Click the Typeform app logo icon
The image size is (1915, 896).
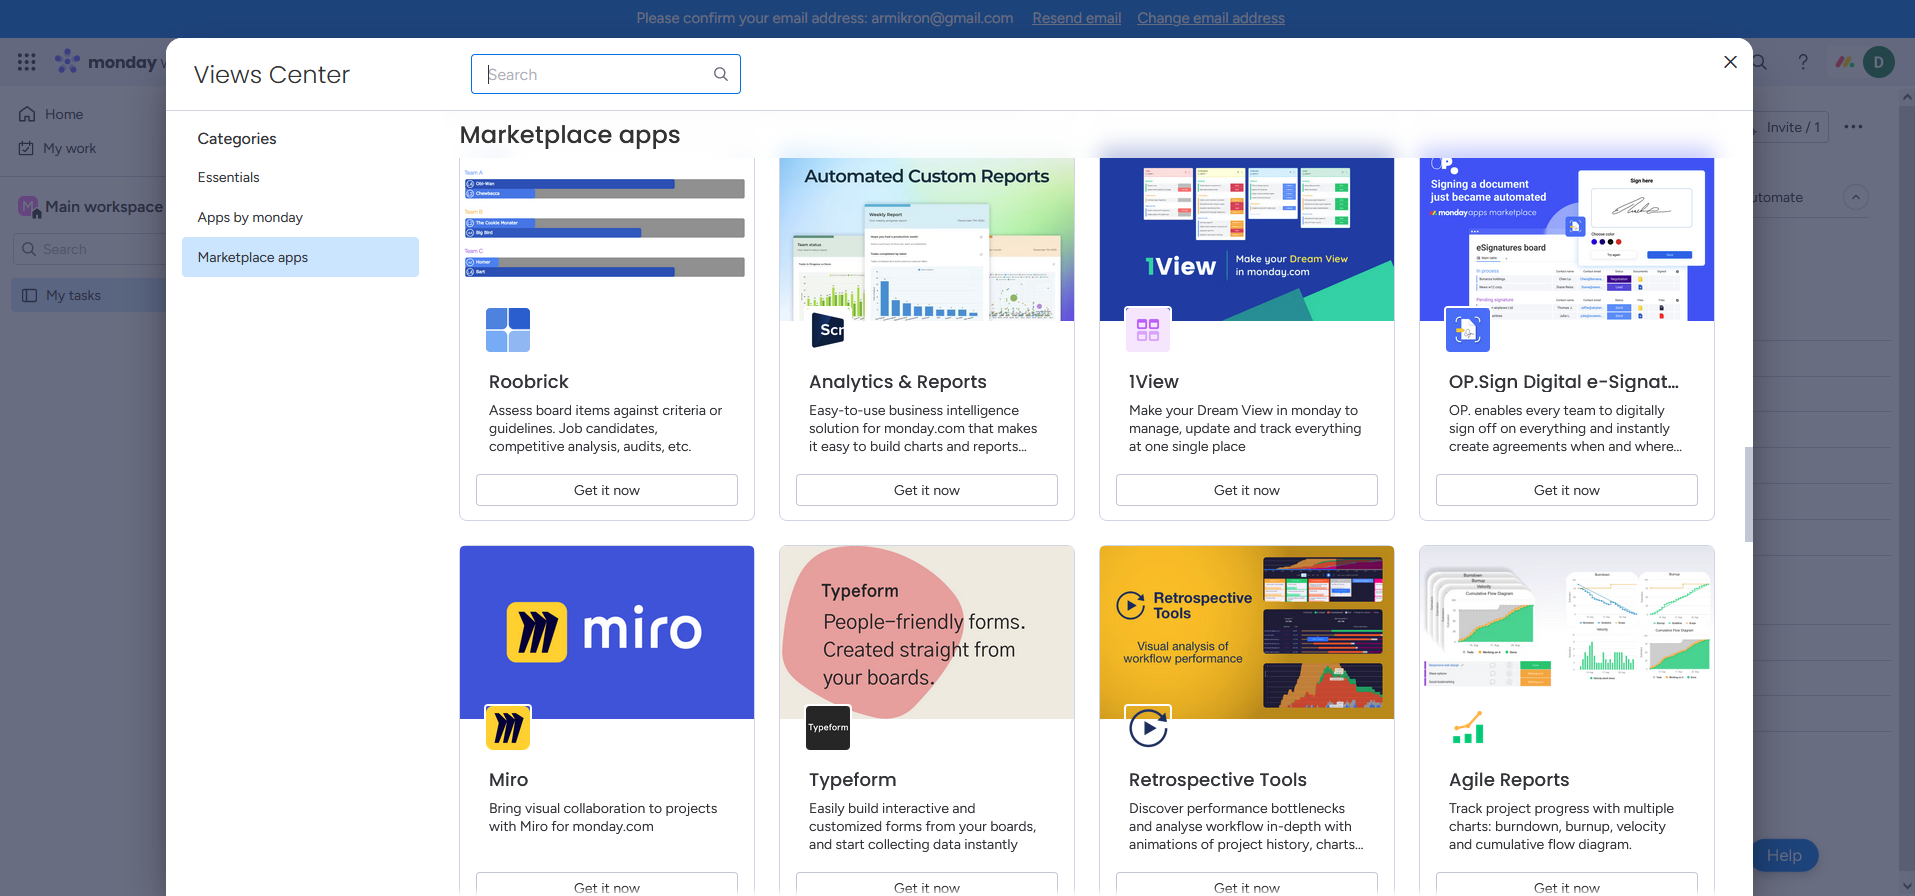click(x=828, y=728)
